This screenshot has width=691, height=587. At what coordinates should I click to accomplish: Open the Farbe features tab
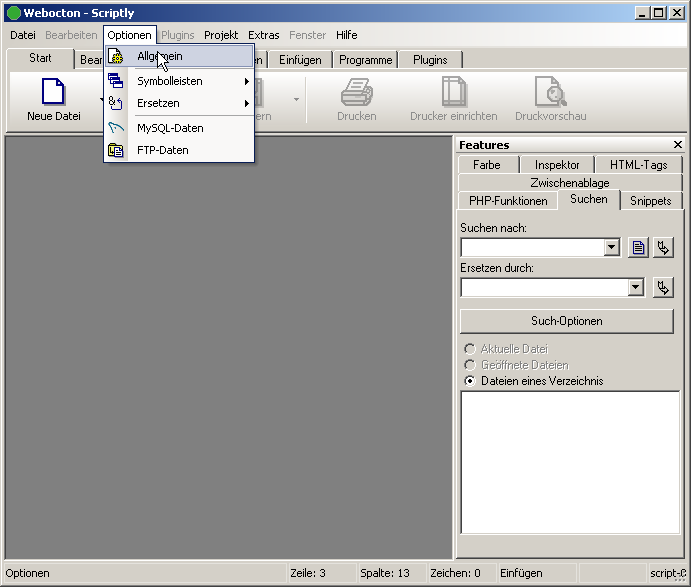(x=487, y=165)
